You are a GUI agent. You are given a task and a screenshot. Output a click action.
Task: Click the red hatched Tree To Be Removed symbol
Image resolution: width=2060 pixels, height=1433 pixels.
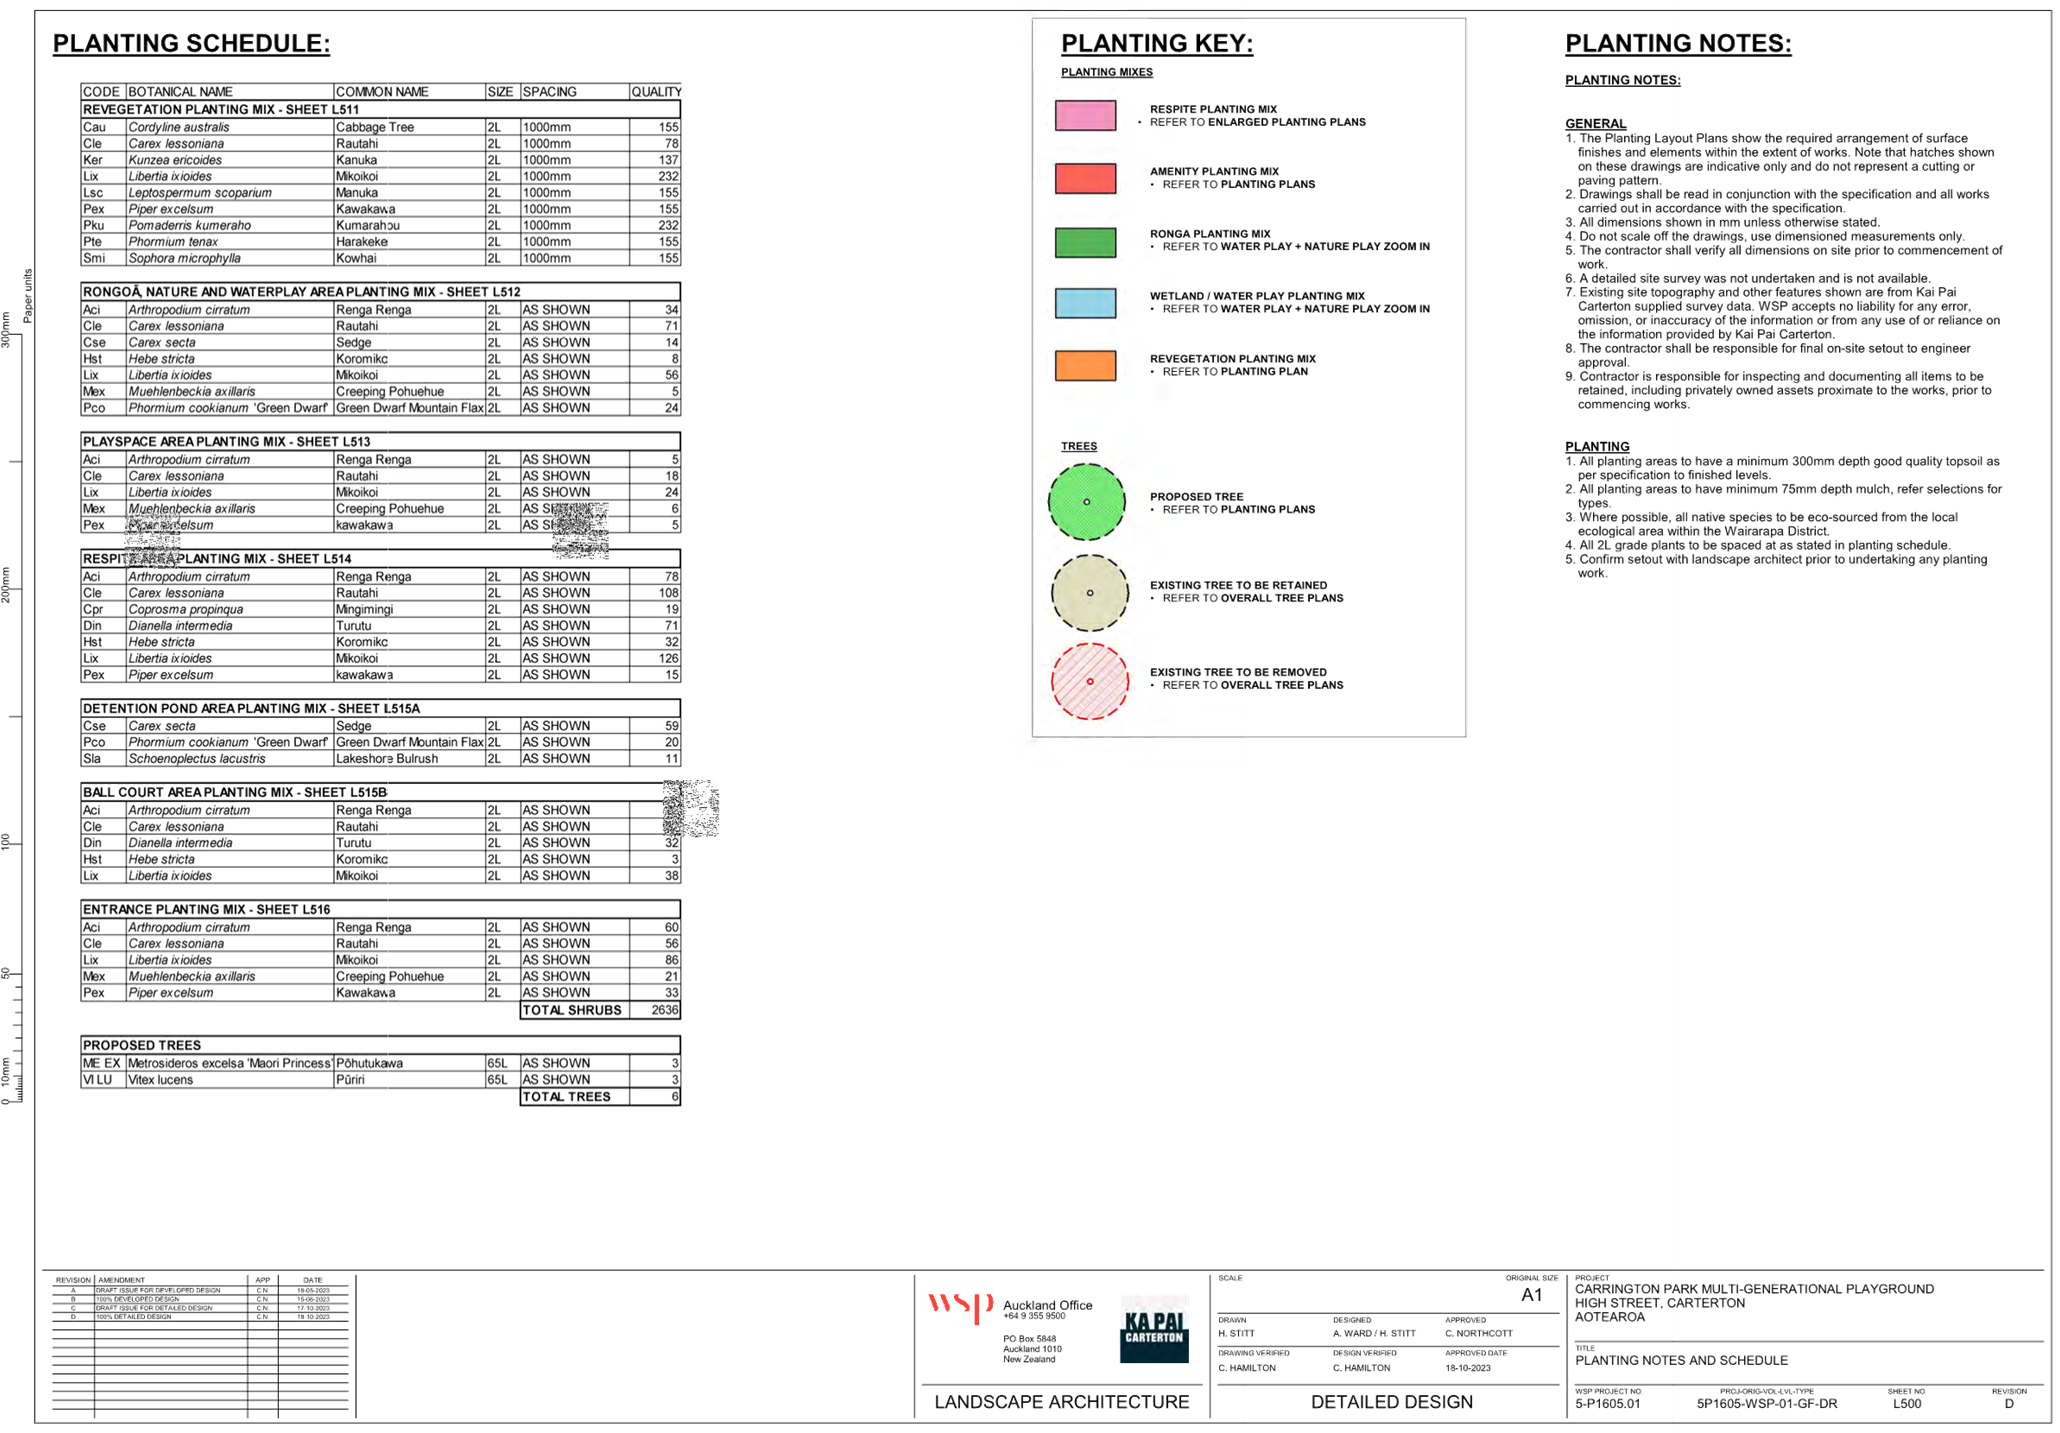point(1089,682)
